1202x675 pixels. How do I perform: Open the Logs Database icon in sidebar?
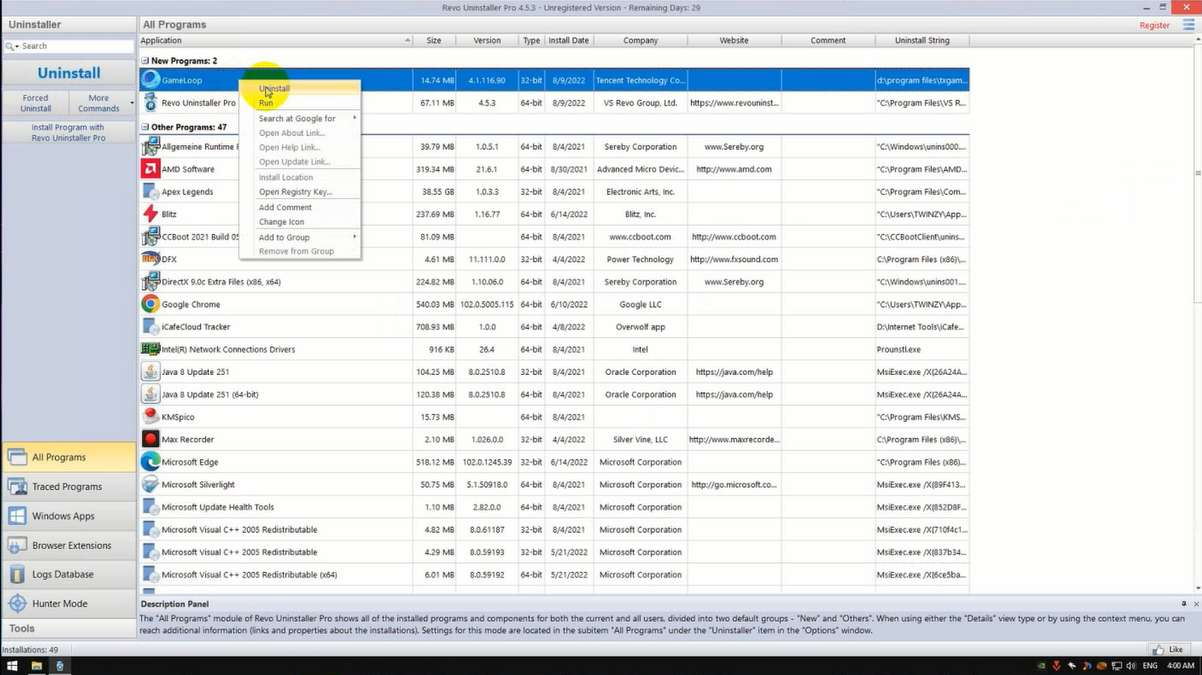click(x=17, y=575)
